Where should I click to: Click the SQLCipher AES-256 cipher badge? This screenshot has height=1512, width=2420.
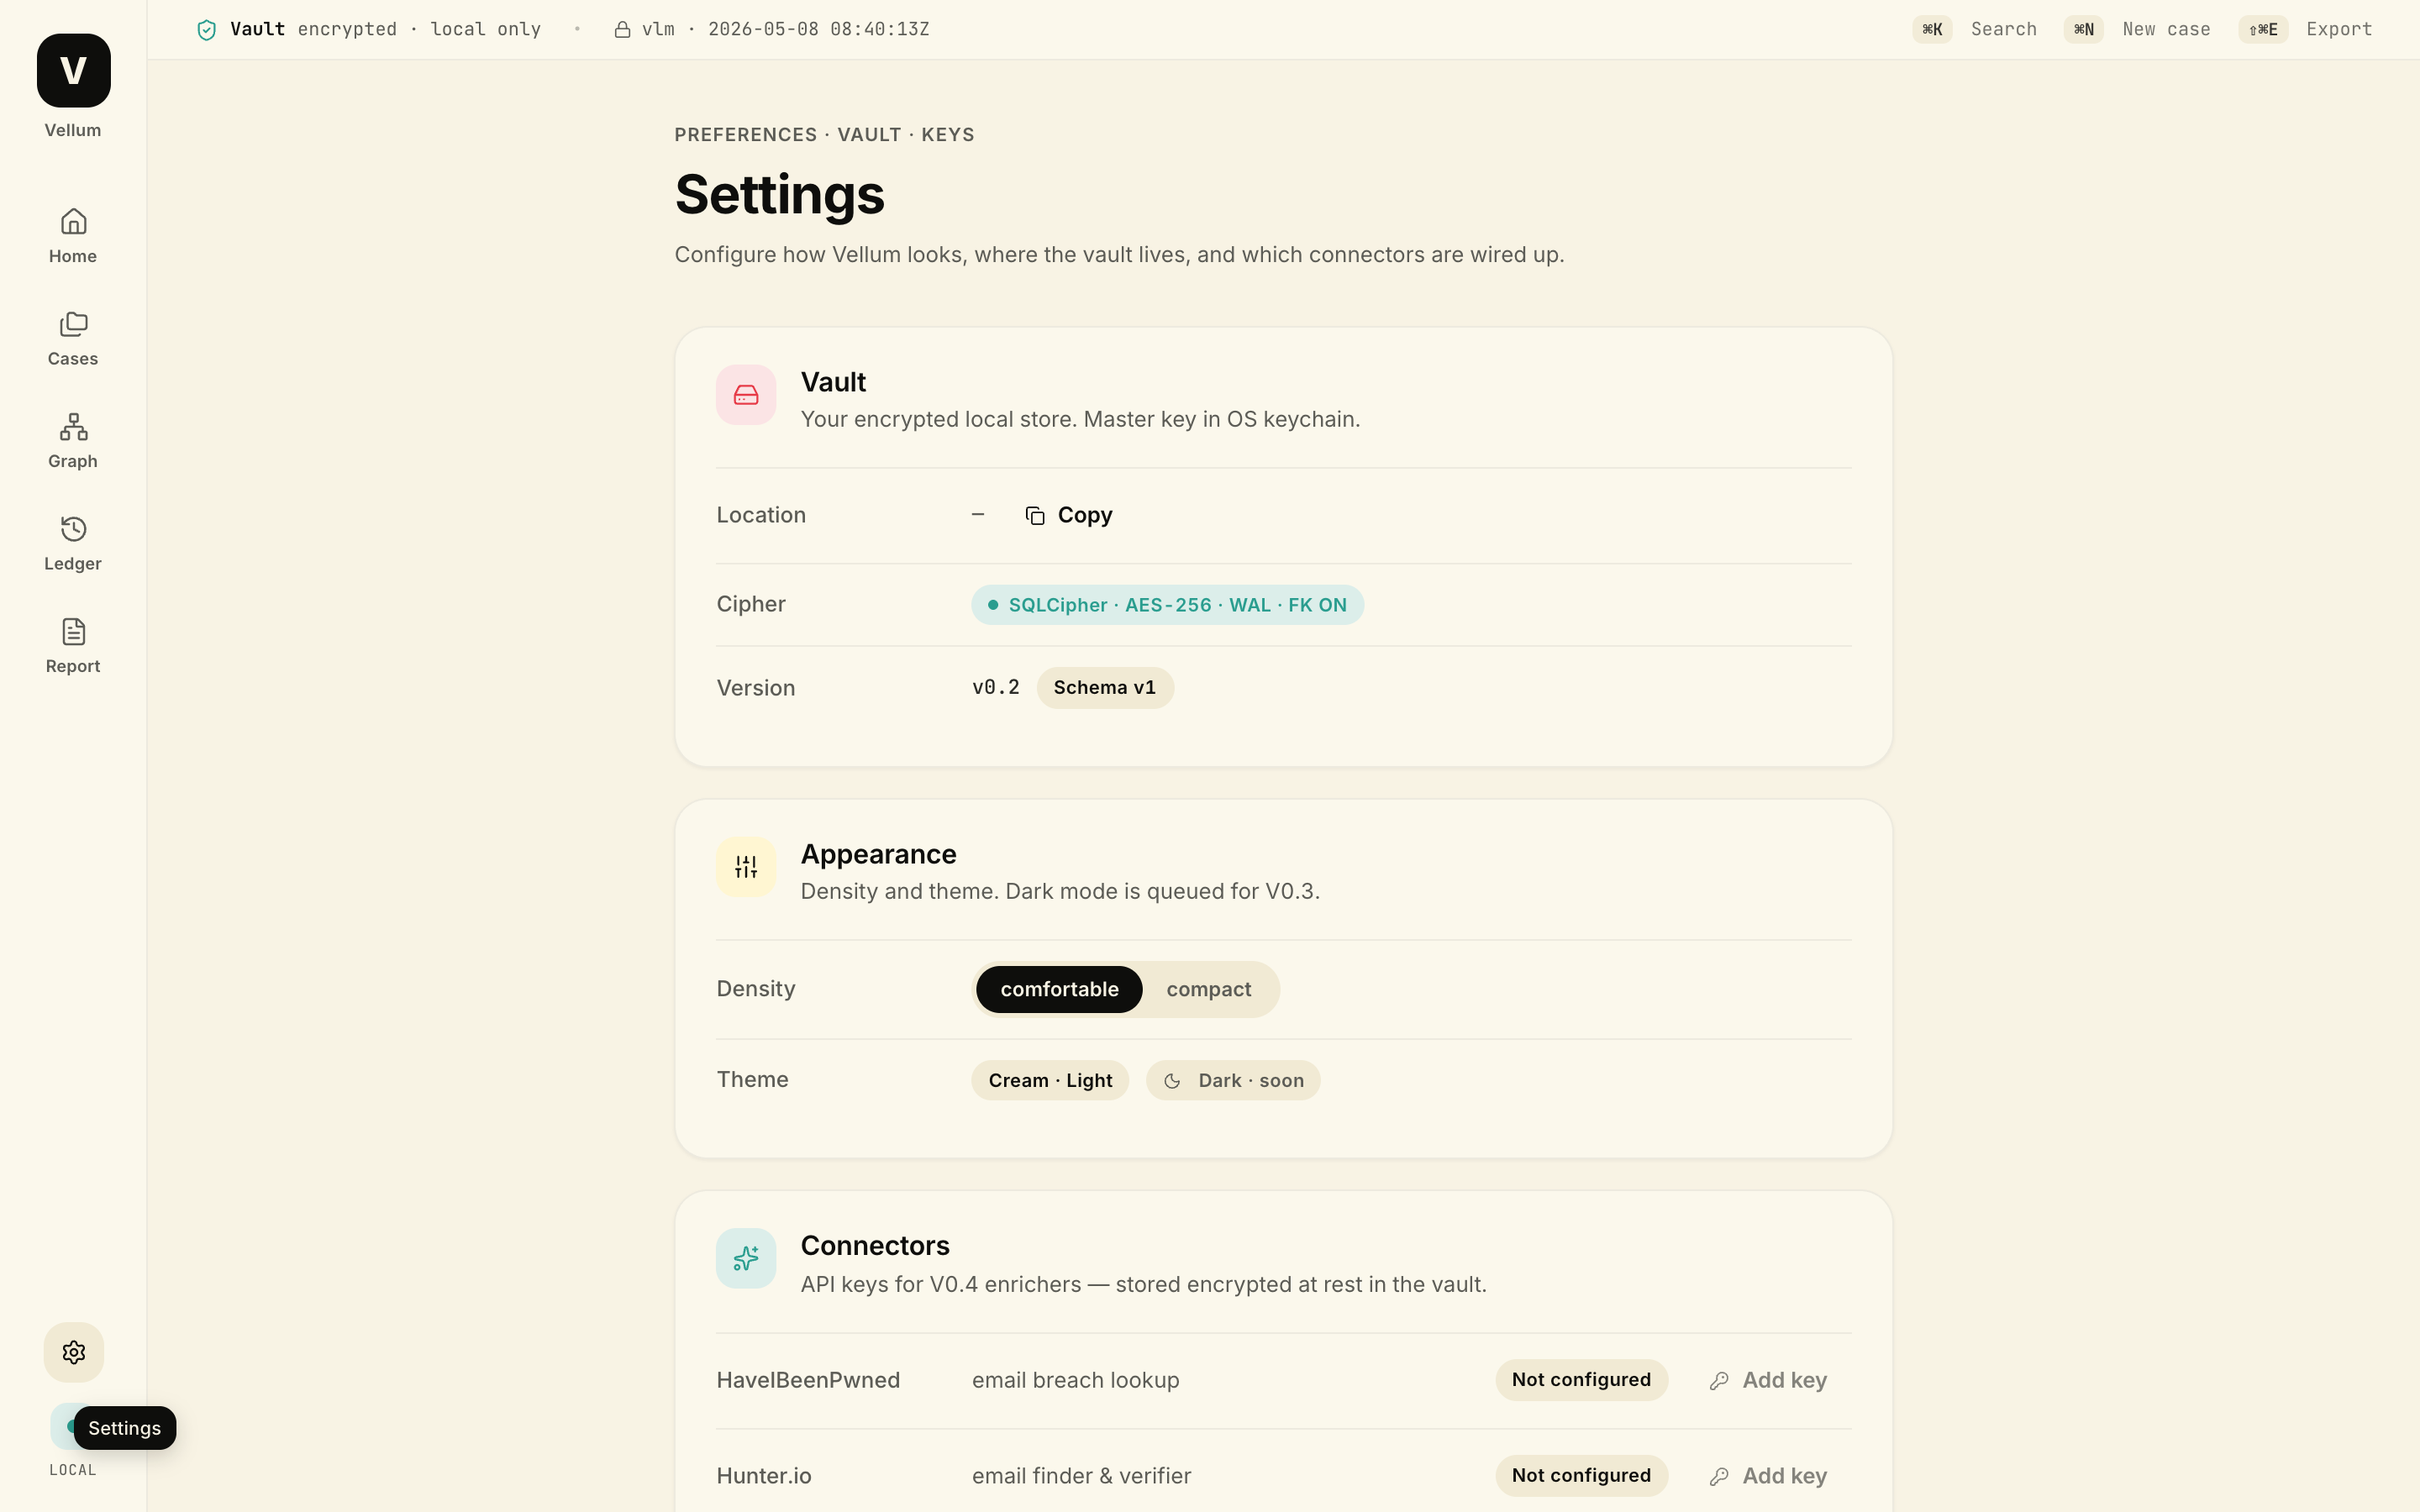pos(1167,605)
